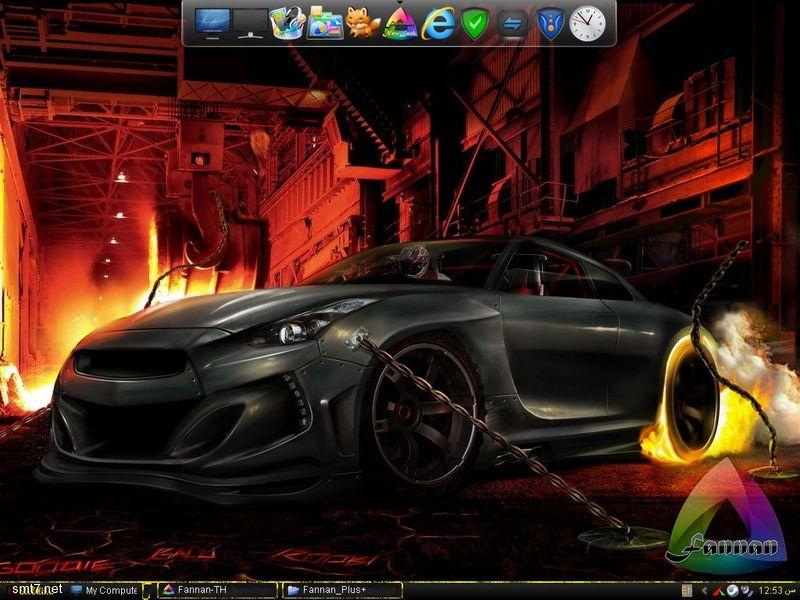
Task: Launch Internet Explorer from the dock
Action: point(438,23)
